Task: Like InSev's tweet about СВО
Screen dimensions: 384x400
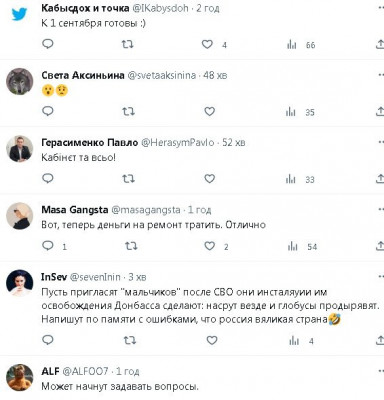Action: point(212,340)
